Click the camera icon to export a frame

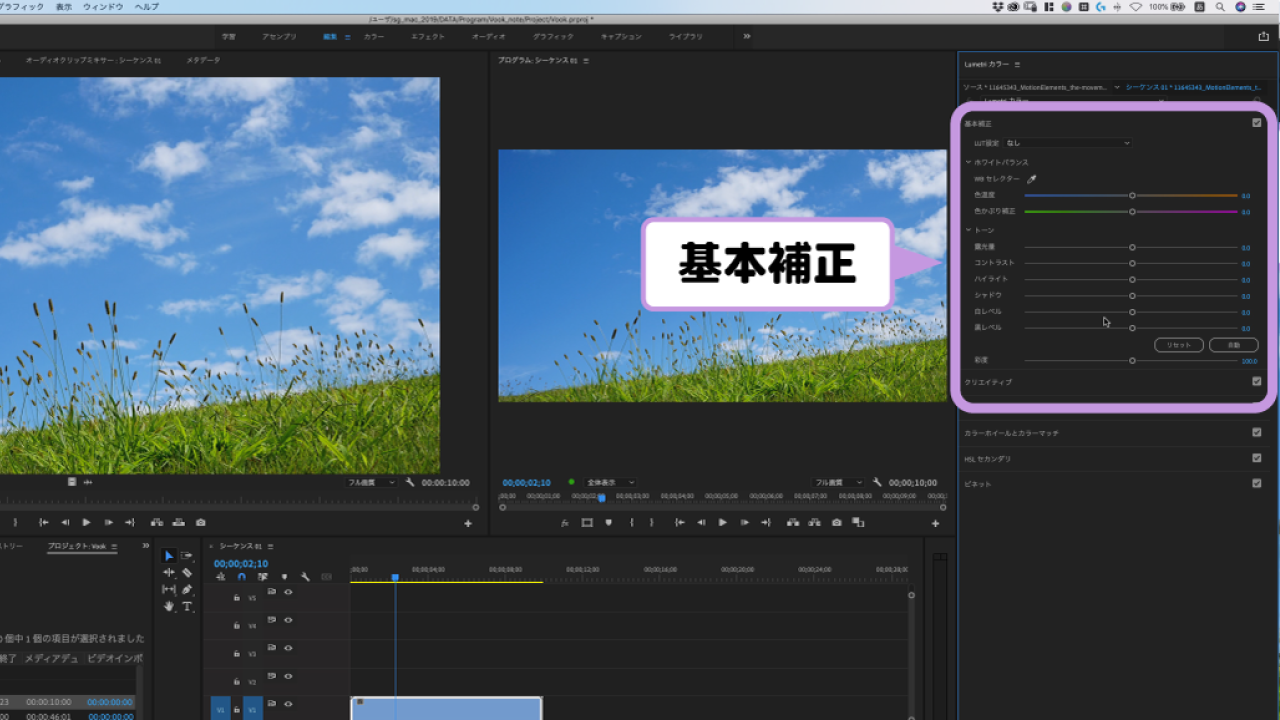pyautogui.click(x=836, y=522)
